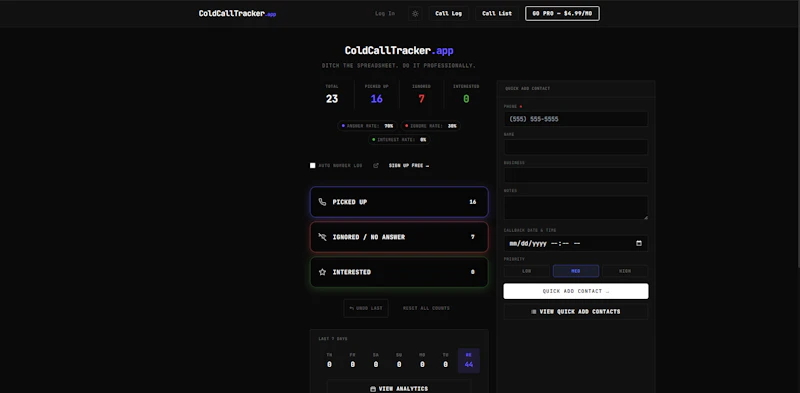Select the SA day cell in Last 7 Days
Image resolution: width=800 pixels, height=393 pixels.
376,360
